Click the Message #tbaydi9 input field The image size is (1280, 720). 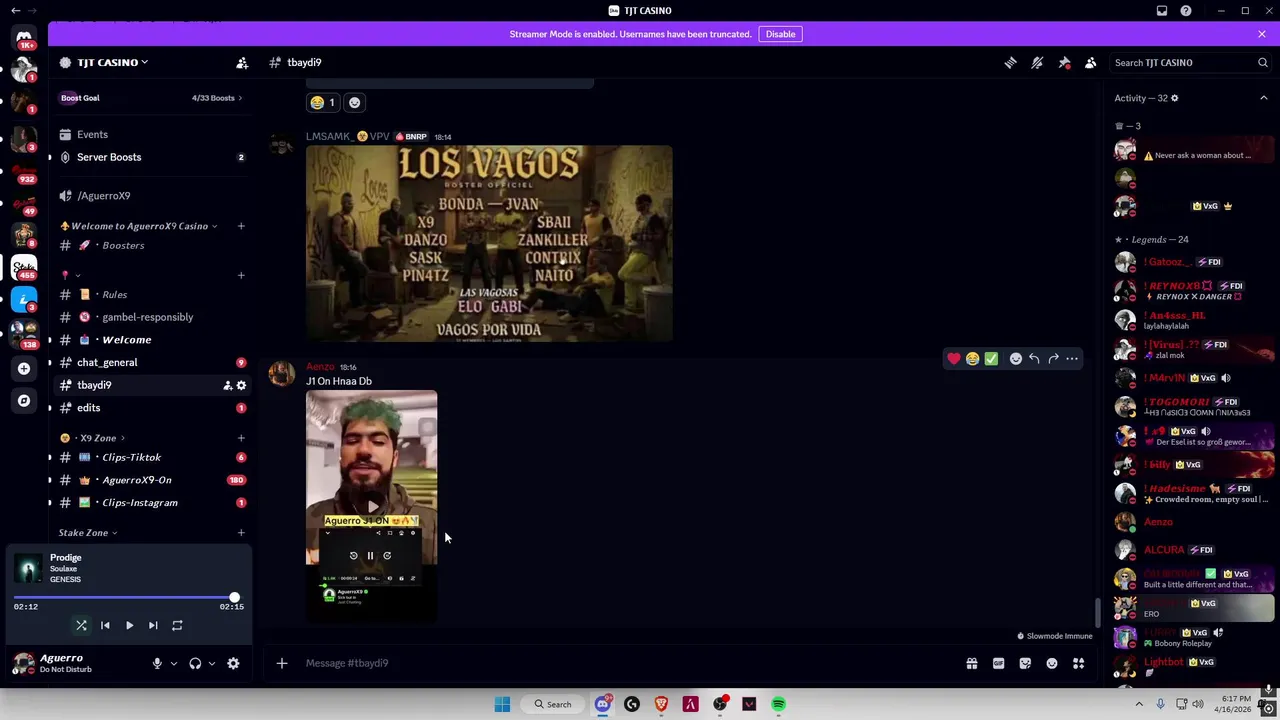(630, 663)
